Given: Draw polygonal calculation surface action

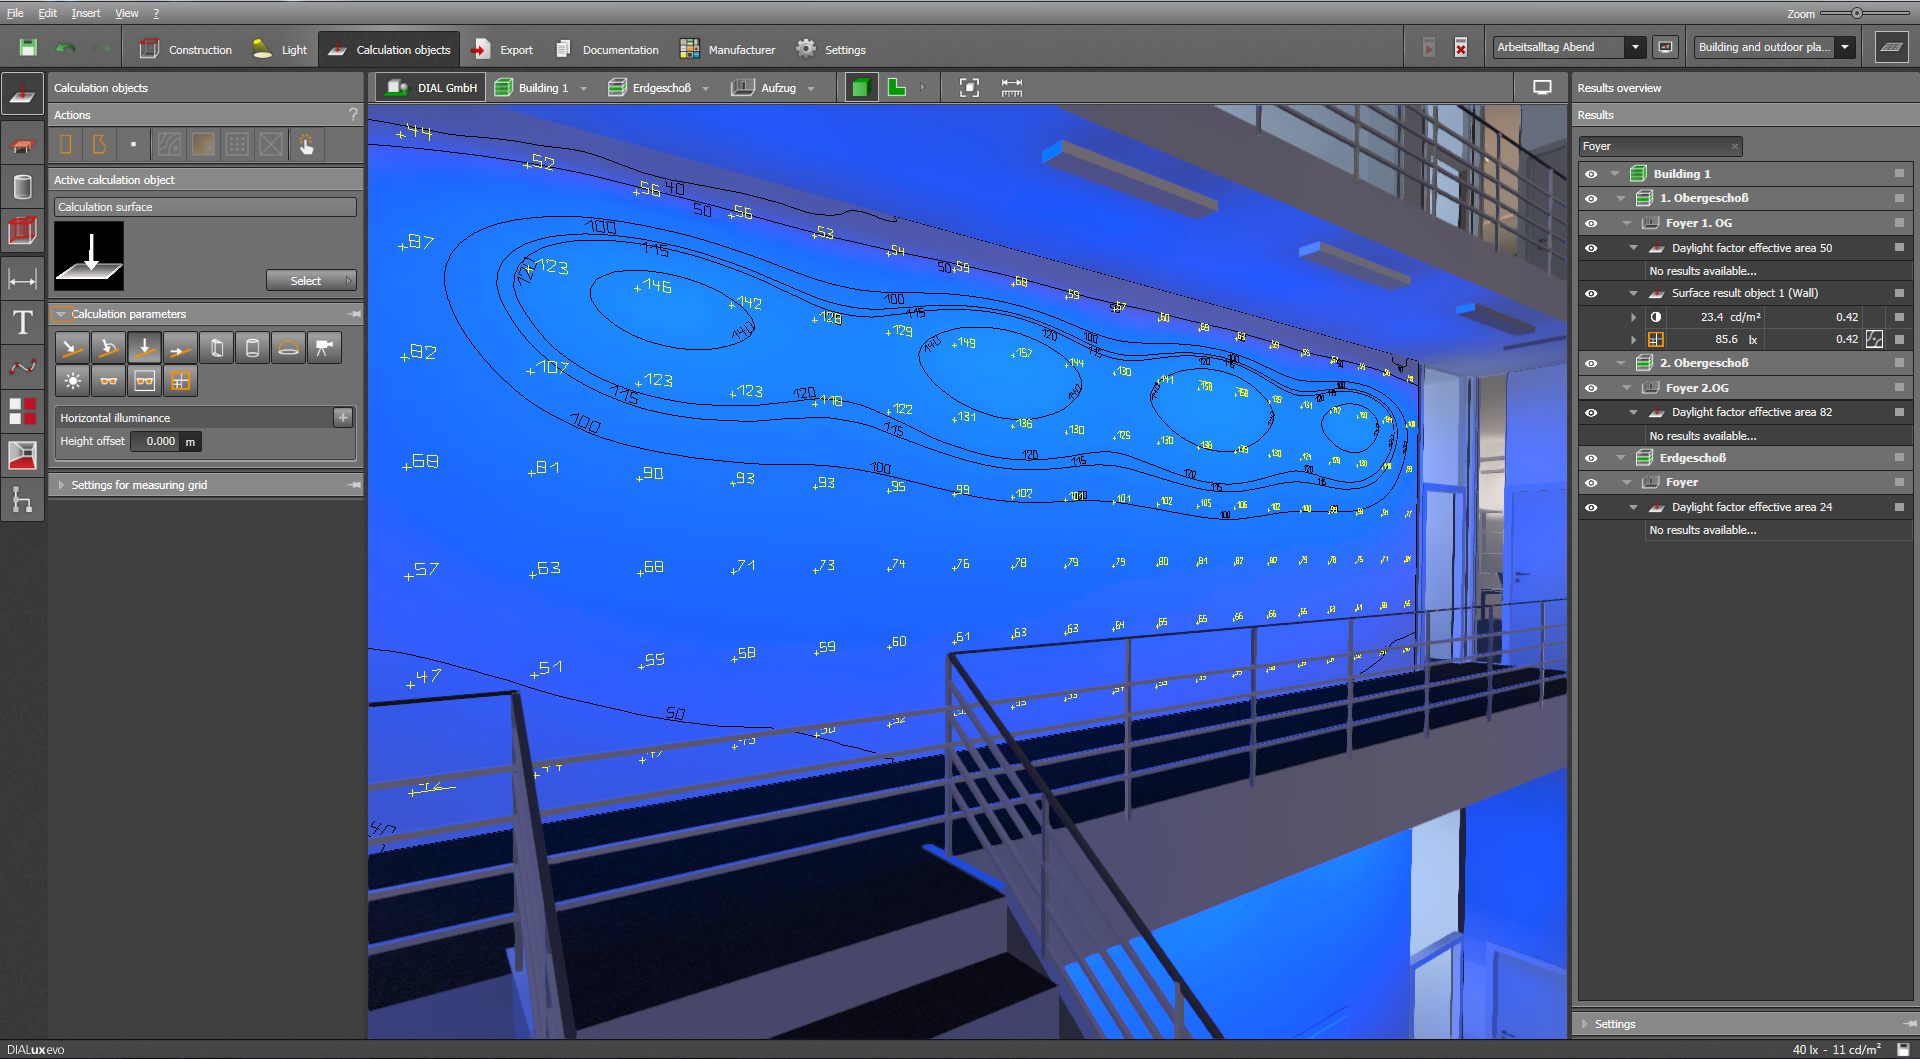Looking at the screenshot, I should pos(99,145).
